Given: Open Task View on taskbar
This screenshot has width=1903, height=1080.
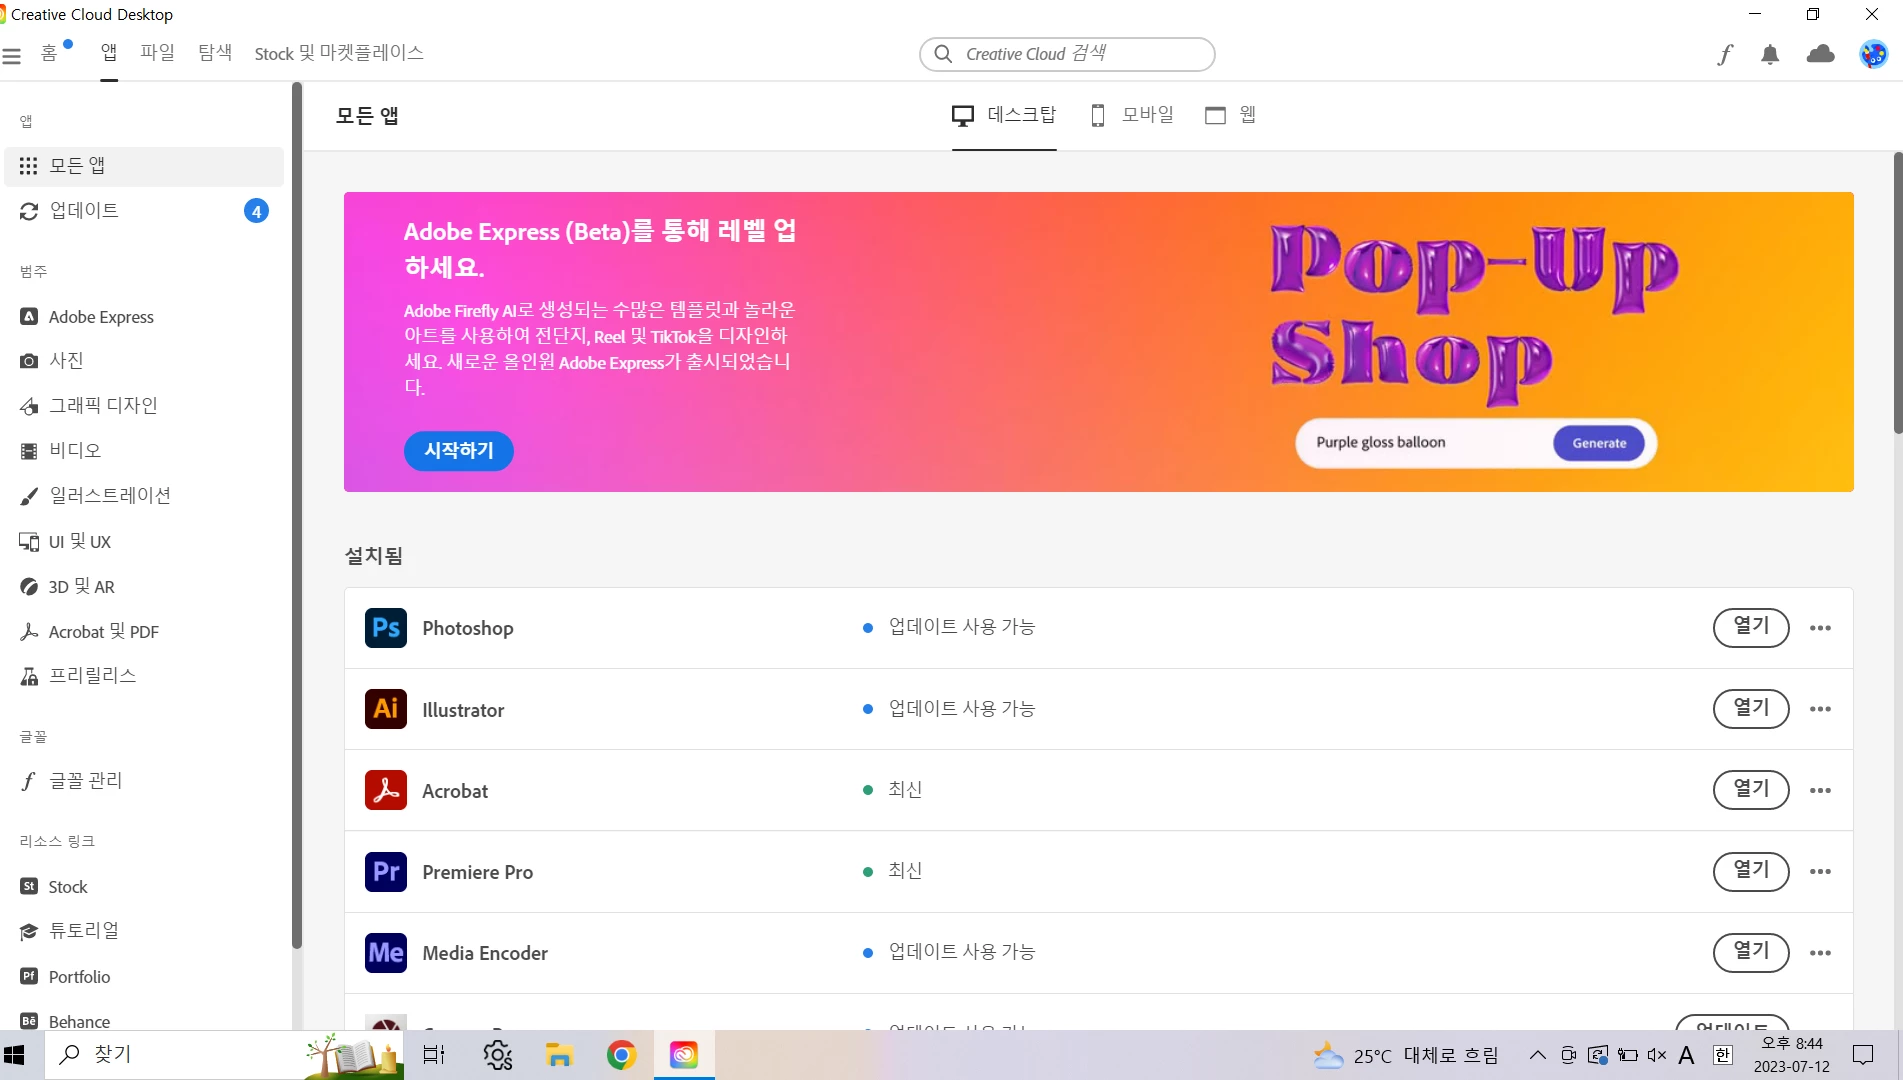Looking at the screenshot, I should [434, 1055].
